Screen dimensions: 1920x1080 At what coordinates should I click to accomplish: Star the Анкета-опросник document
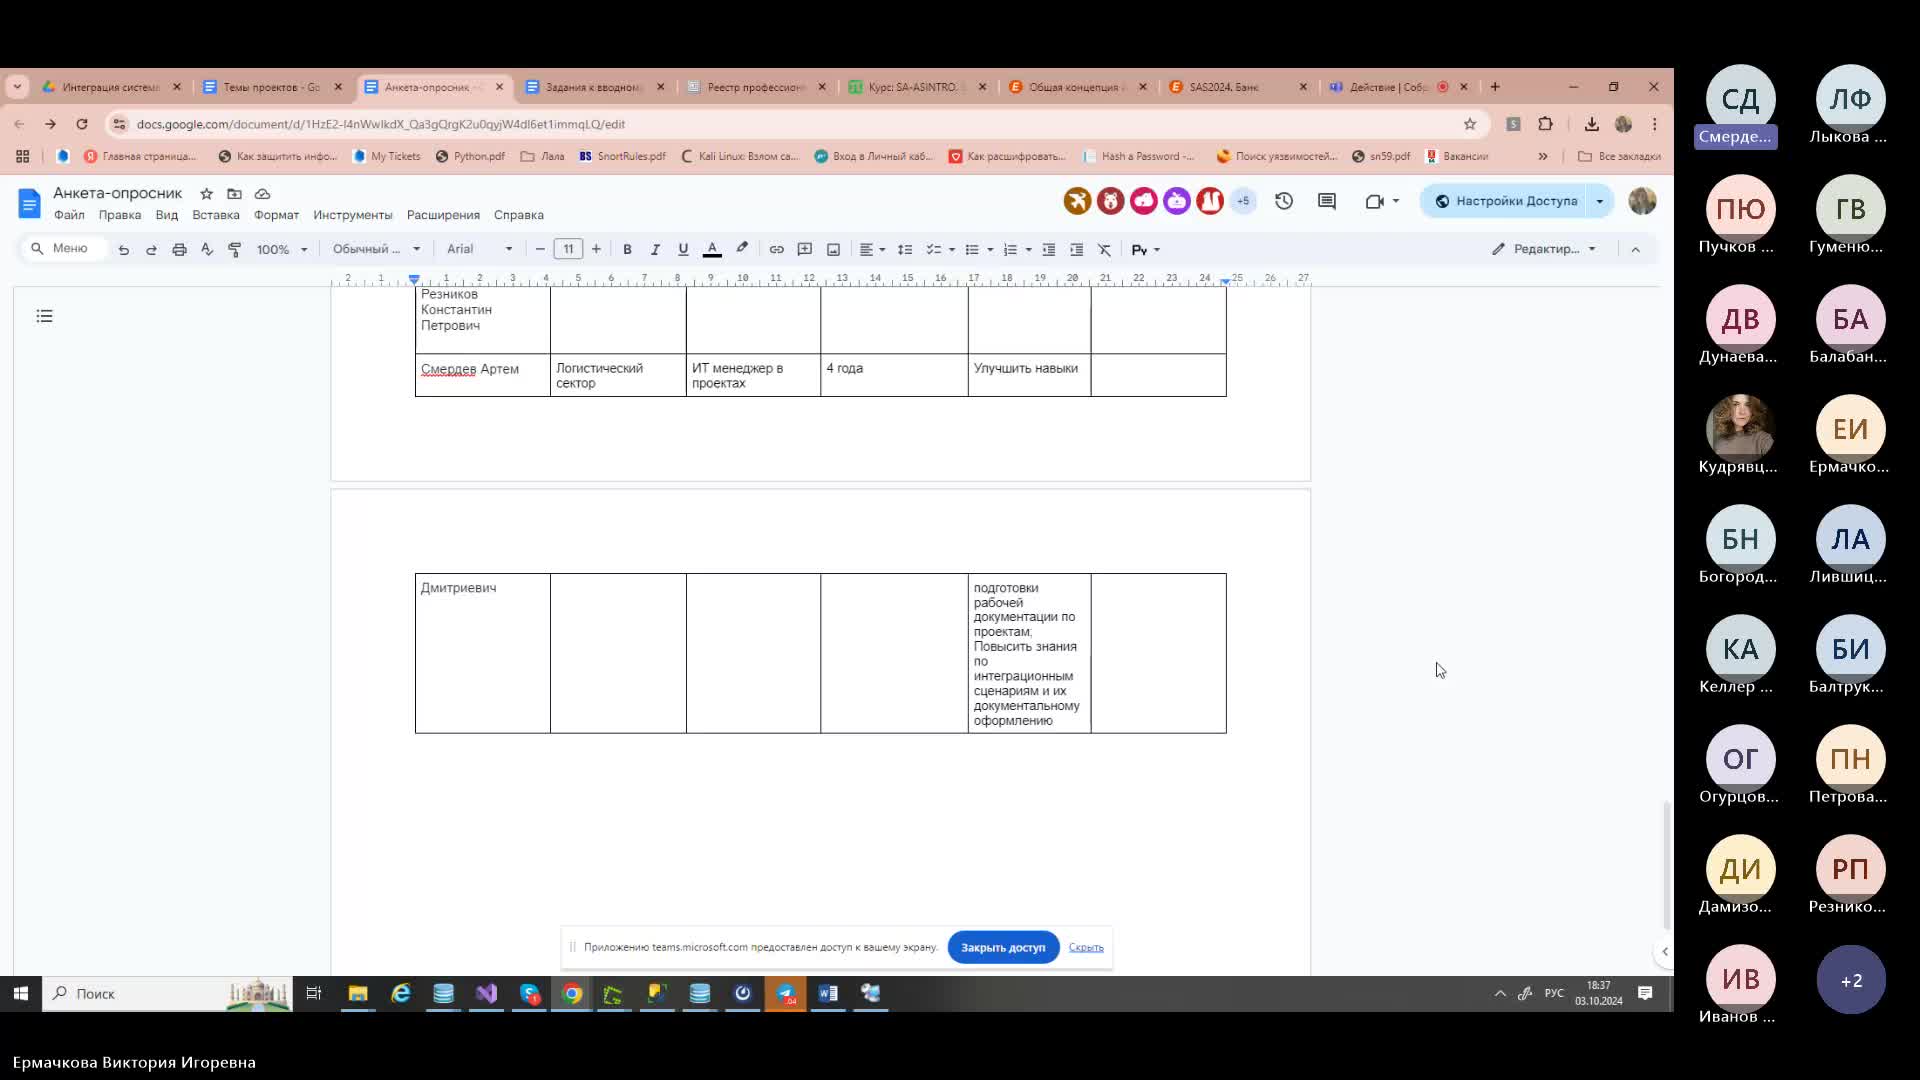[206, 194]
